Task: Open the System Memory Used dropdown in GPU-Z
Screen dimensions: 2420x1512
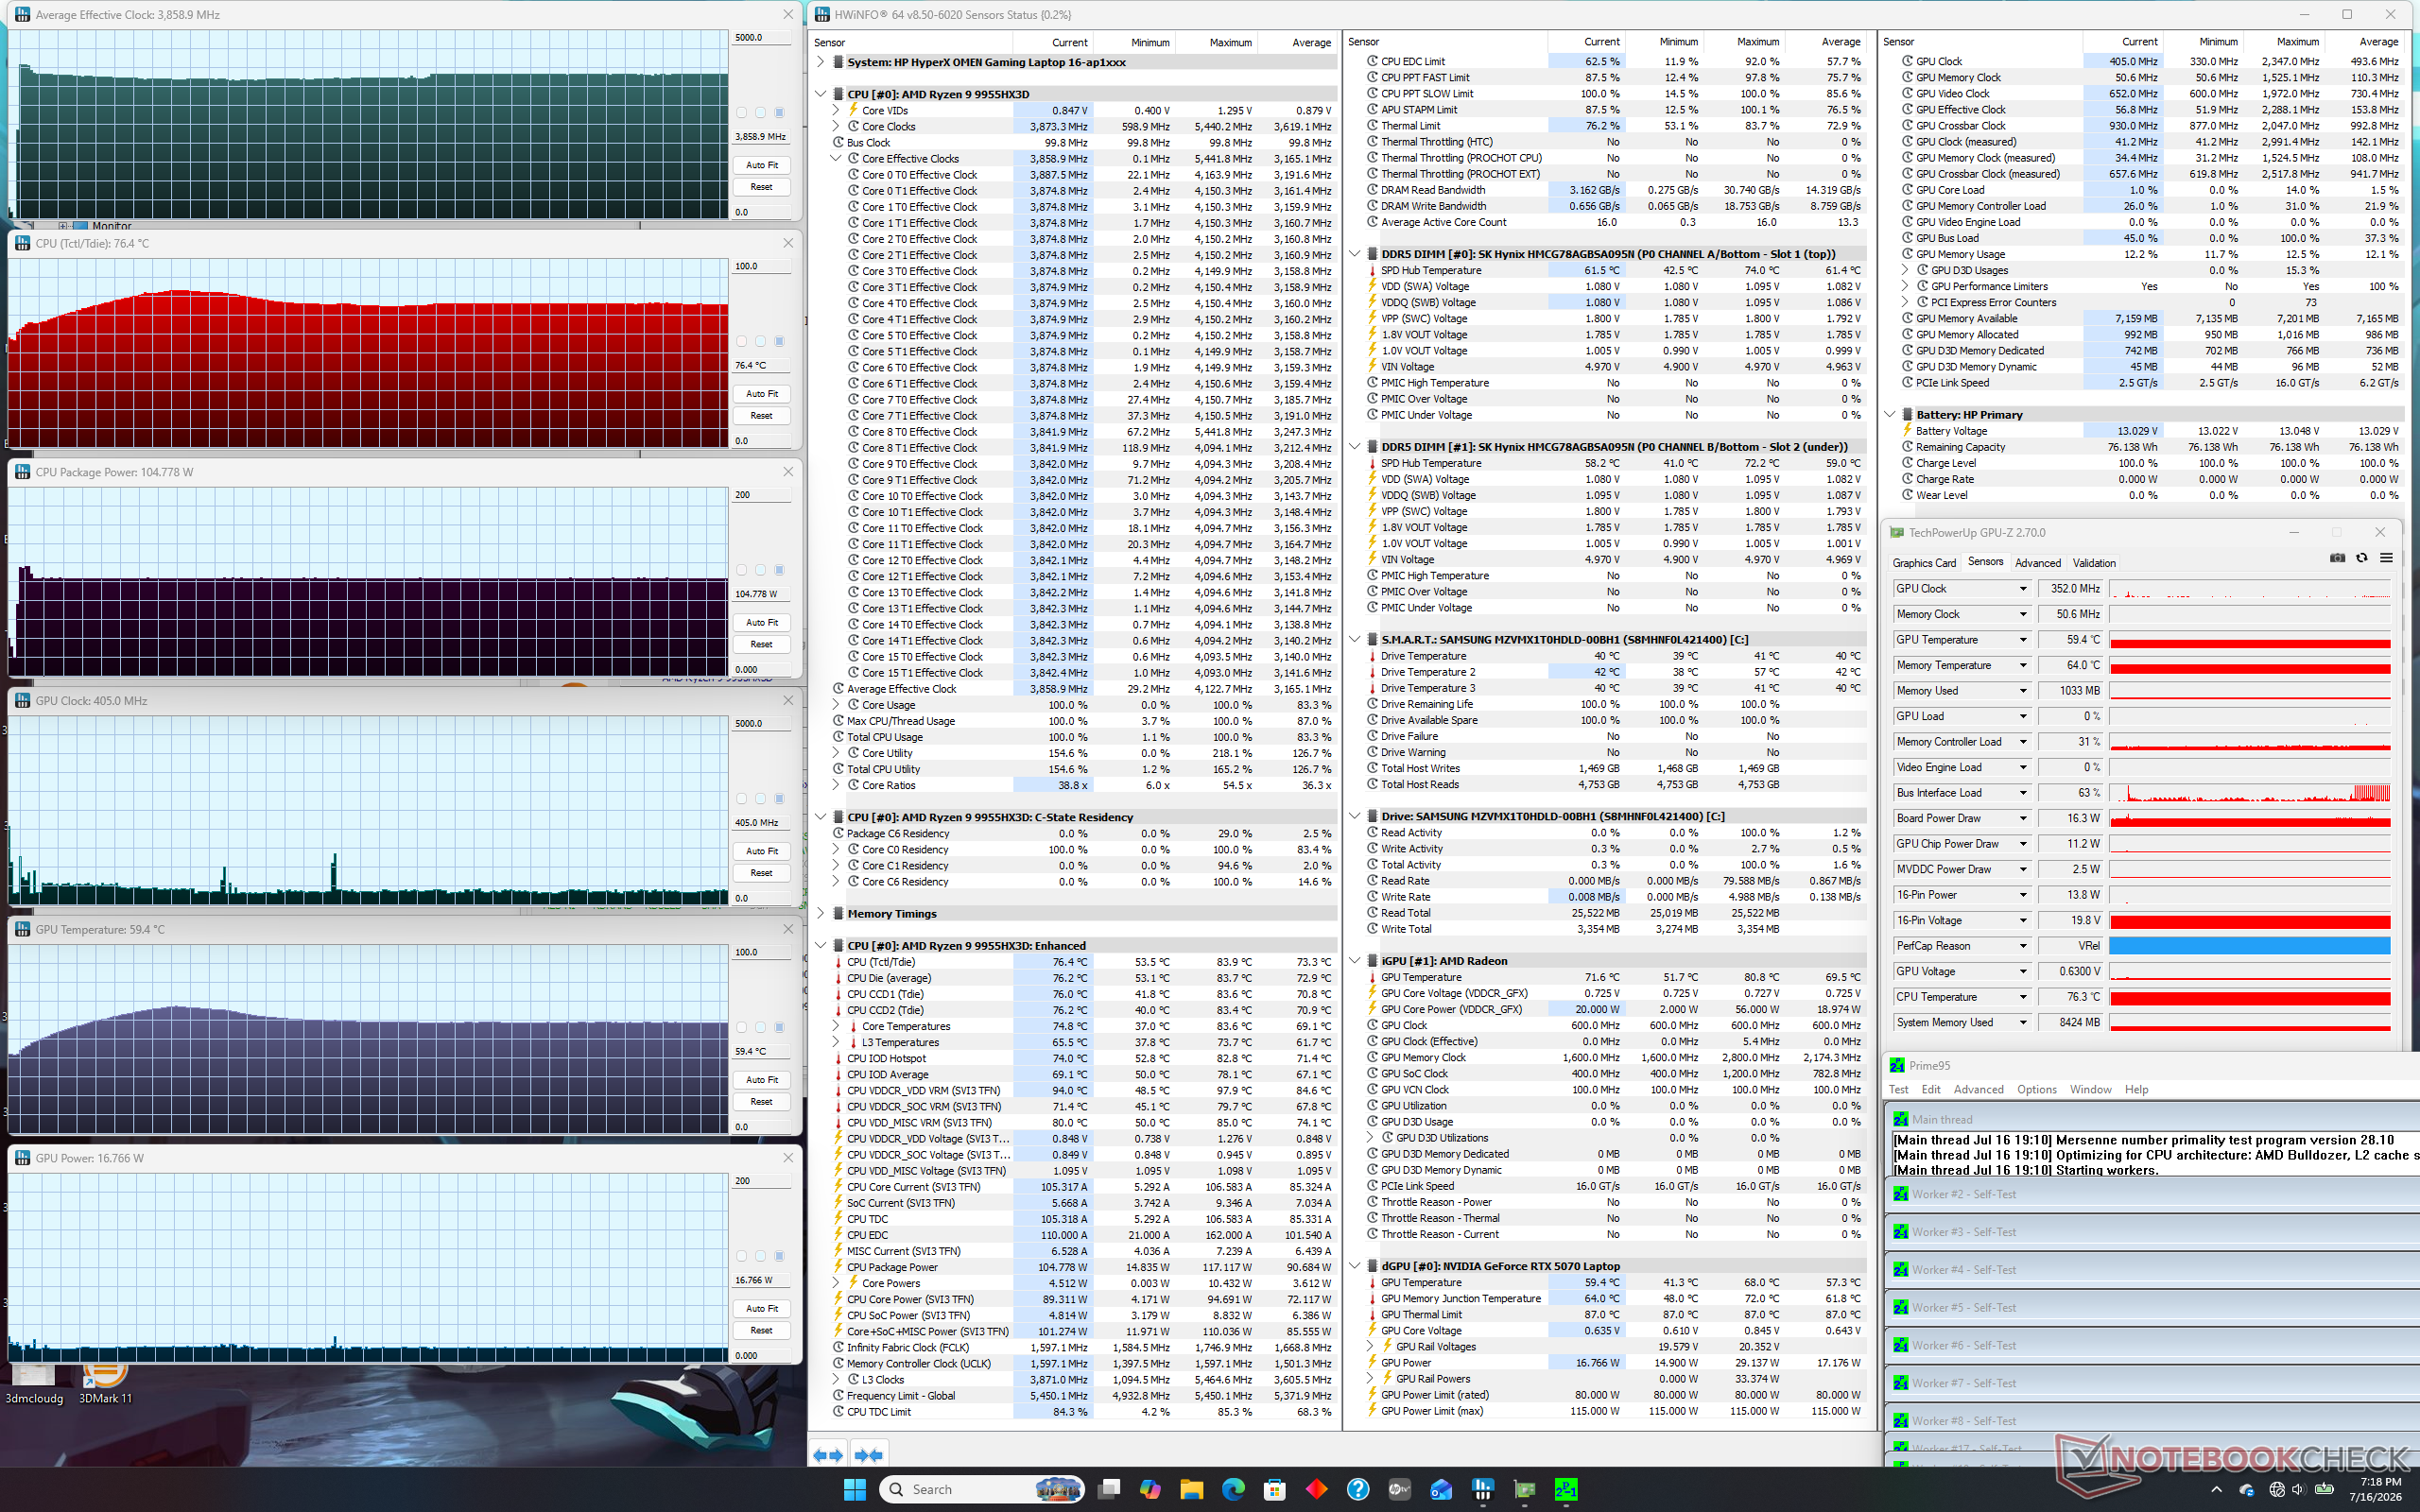Action: pyautogui.click(x=2022, y=1022)
